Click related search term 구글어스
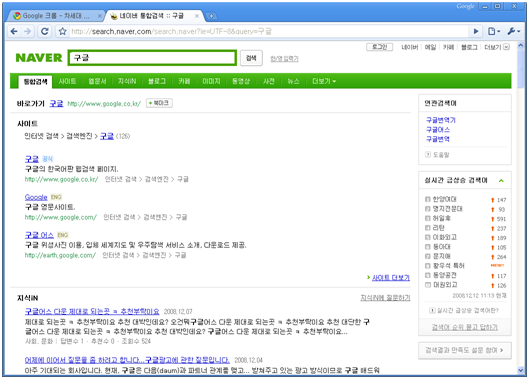This screenshot has width=529, height=379. click(x=438, y=130)
